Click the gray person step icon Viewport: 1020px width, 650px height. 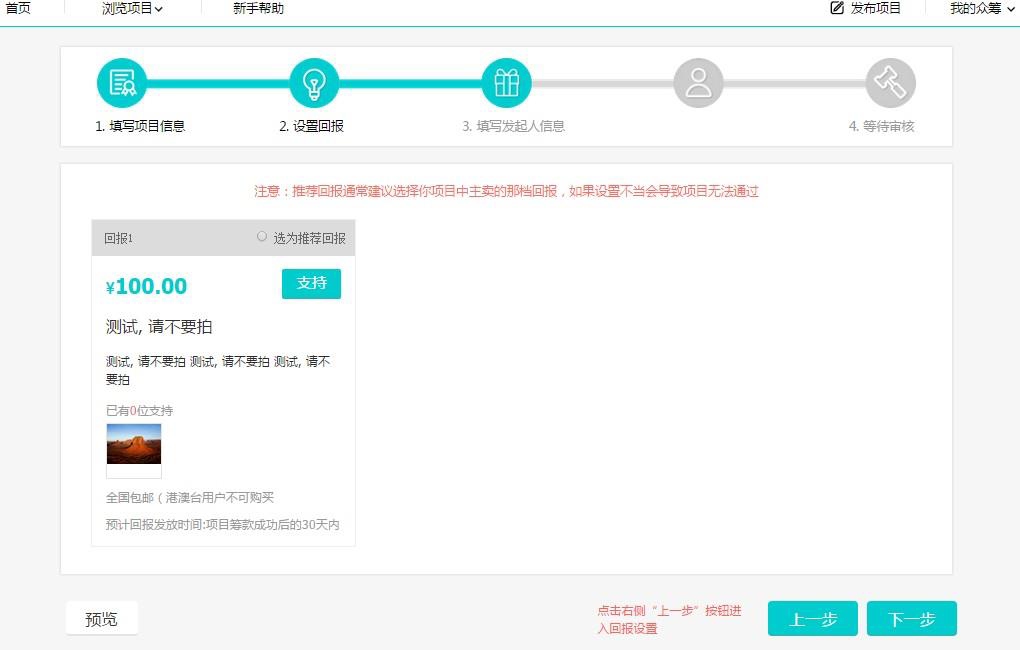coord(698,83)
